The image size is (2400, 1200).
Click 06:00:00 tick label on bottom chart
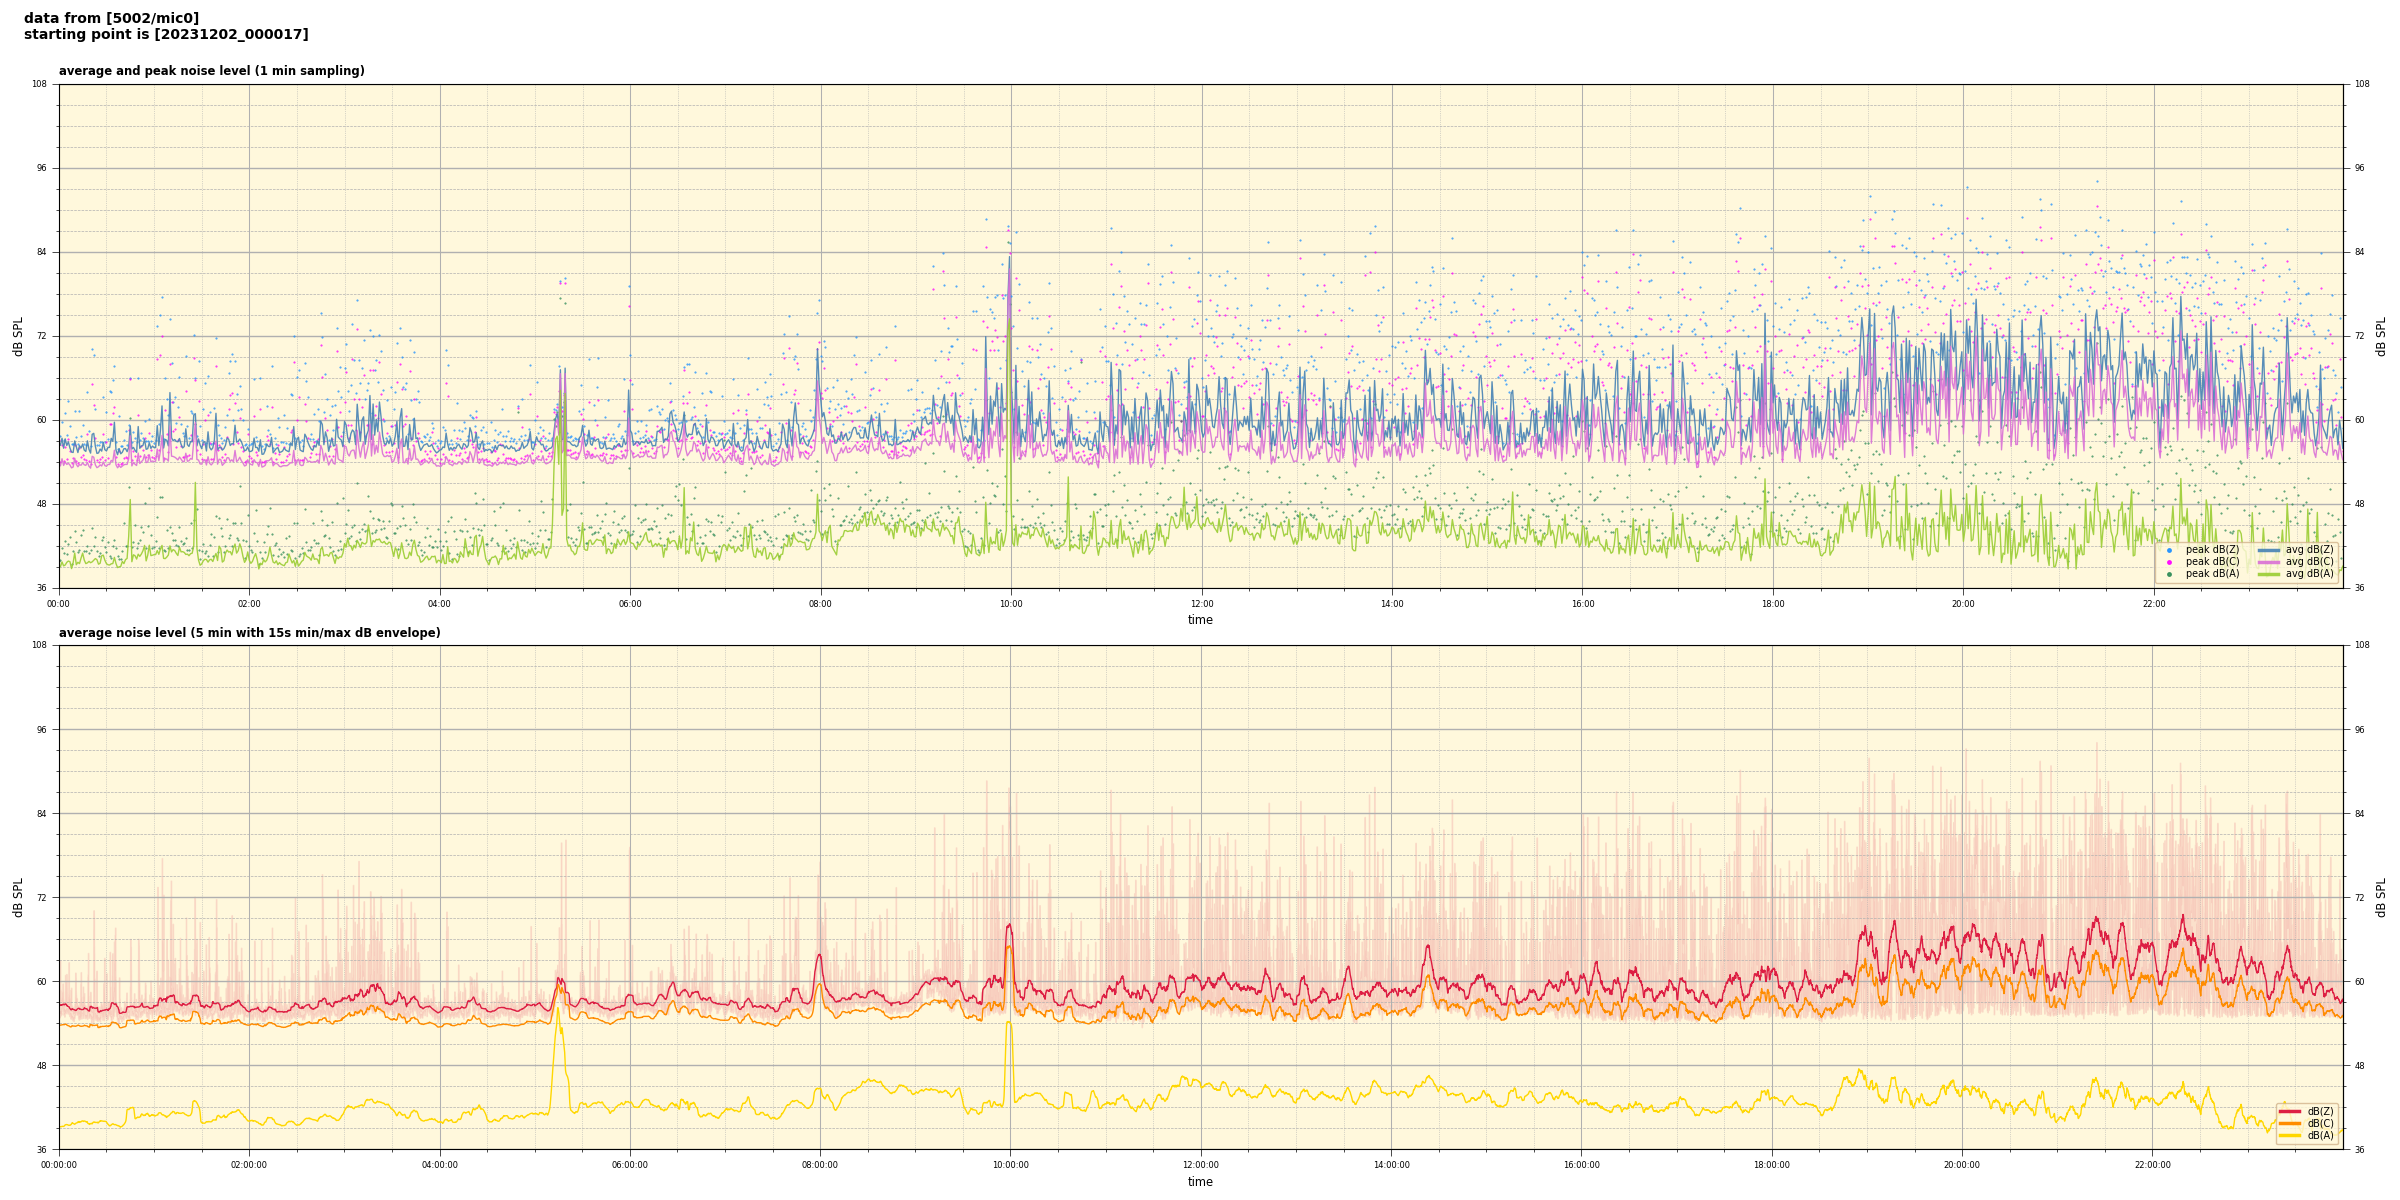click(x=630, y=1165)
